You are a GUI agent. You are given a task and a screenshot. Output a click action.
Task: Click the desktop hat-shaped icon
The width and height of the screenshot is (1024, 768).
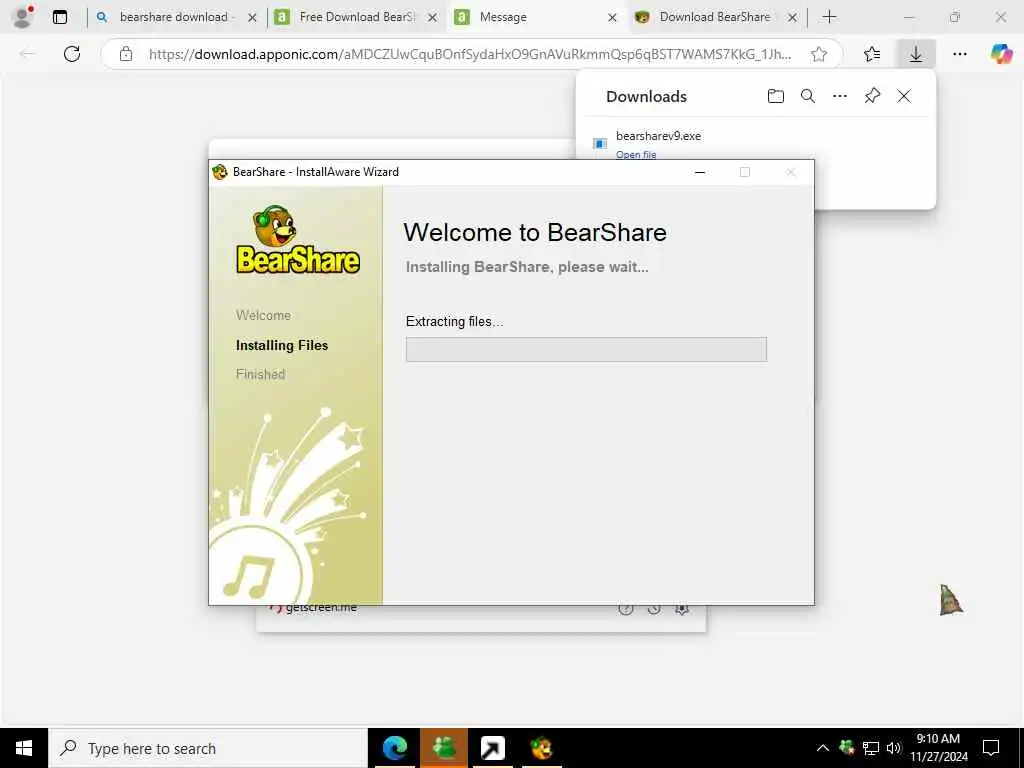[x=951, y=600]
